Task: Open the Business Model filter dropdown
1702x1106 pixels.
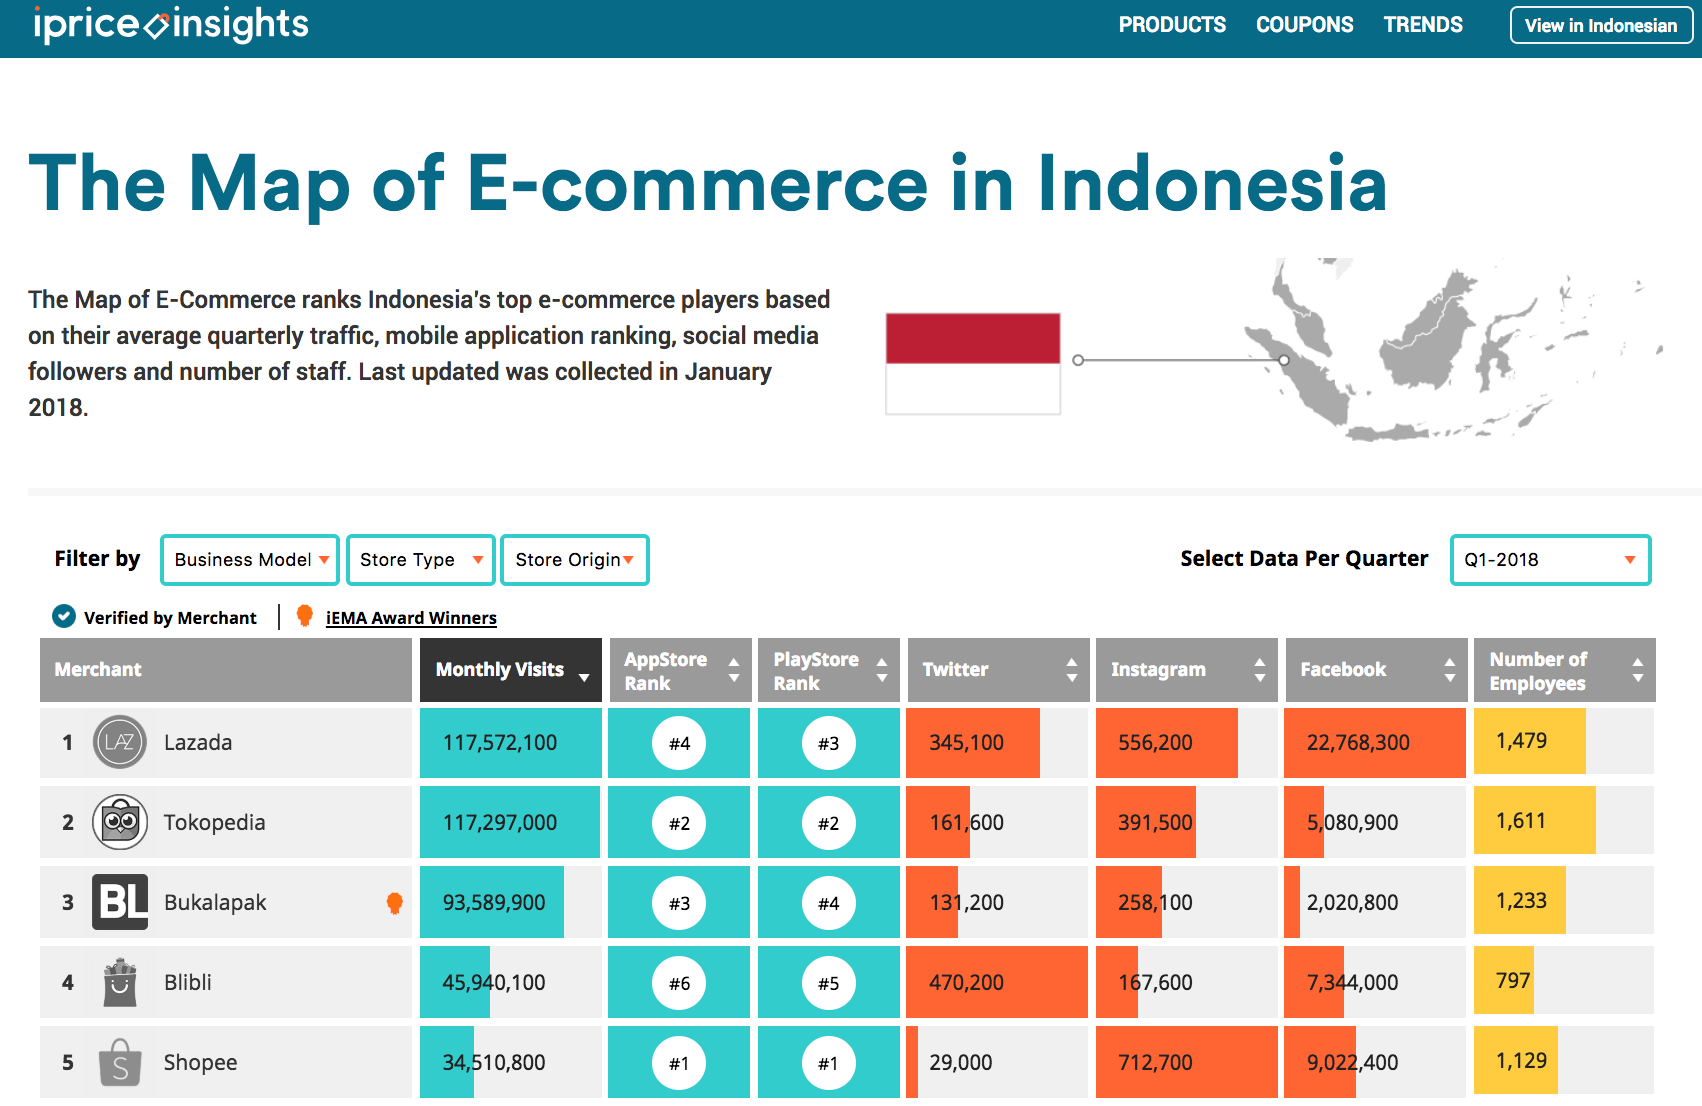Action: [x=250, y=560]
